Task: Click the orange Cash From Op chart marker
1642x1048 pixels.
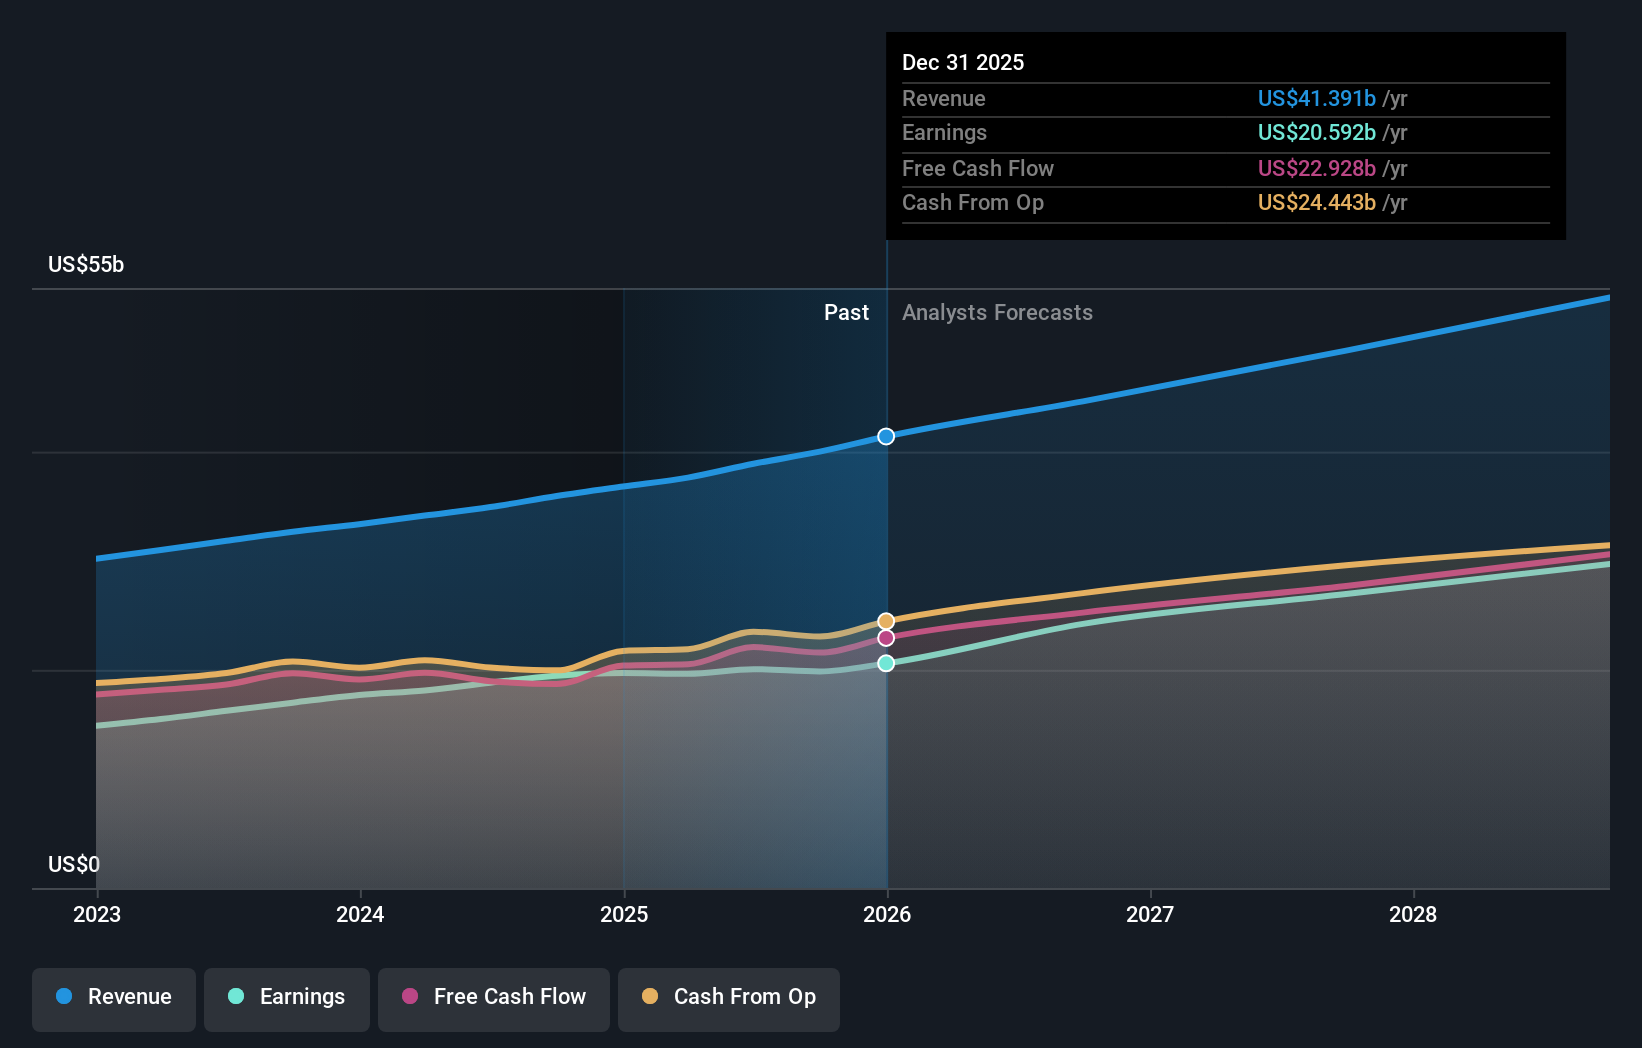Action: 886,620
